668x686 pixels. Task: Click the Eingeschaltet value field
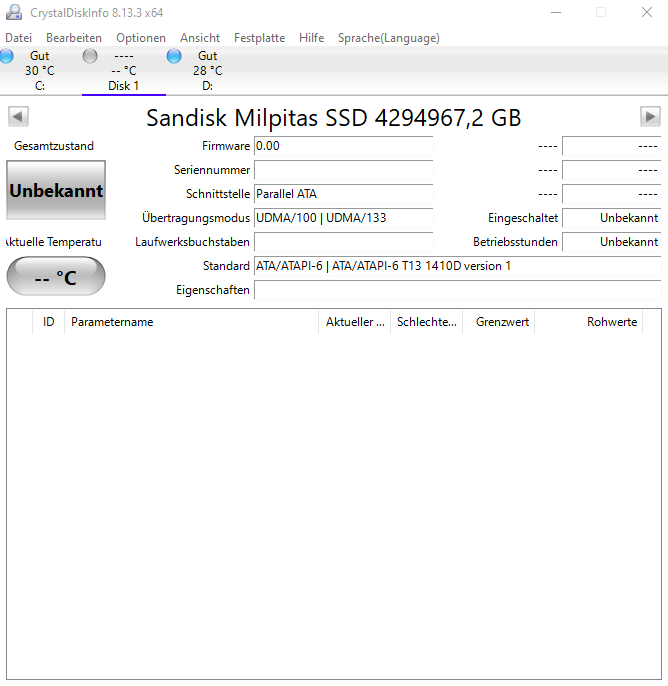click(612, 218)
